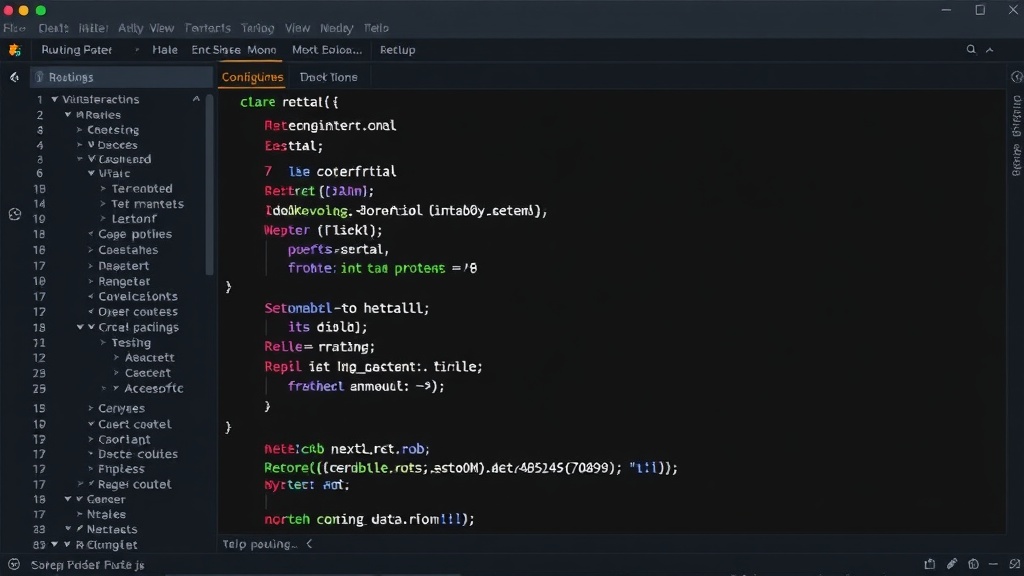Select the Canyaes tree row
The image size is (1024, 576).
[121, 408]
